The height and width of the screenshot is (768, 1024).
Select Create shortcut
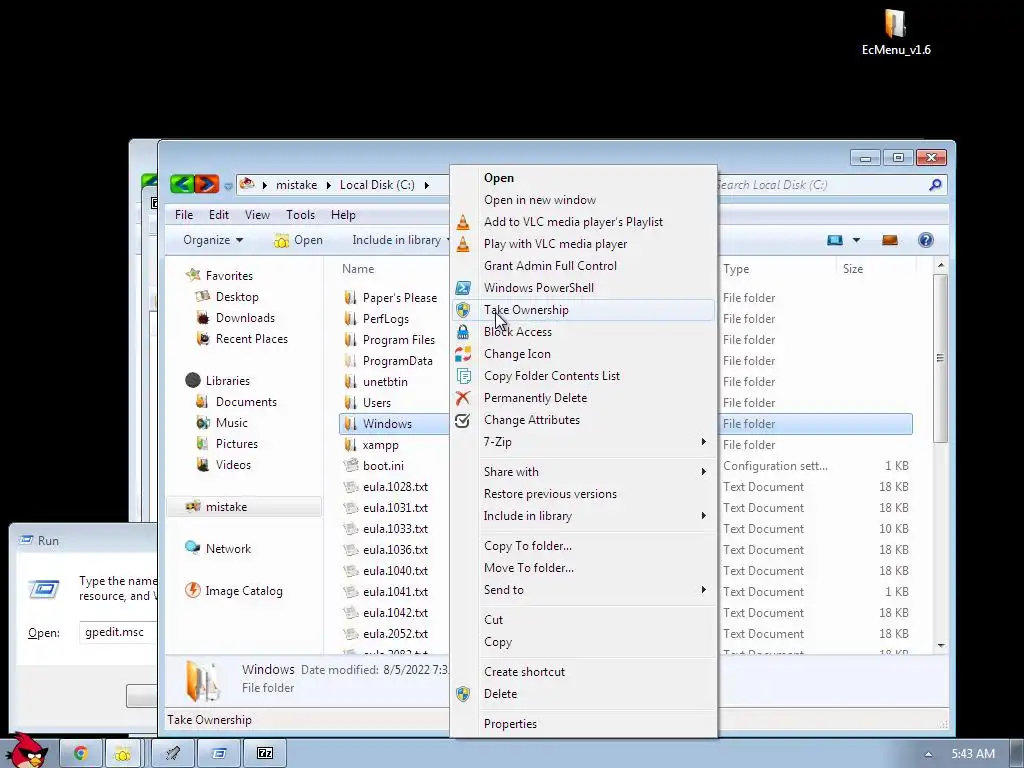pyautogui.click(x=583, y=672)
